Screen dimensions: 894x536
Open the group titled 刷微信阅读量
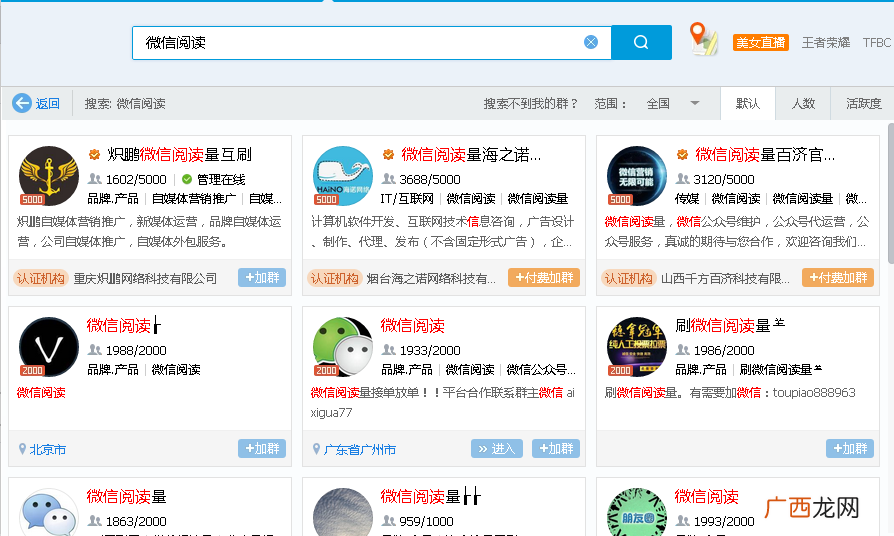pyautogui.click(x=730, y=326)
